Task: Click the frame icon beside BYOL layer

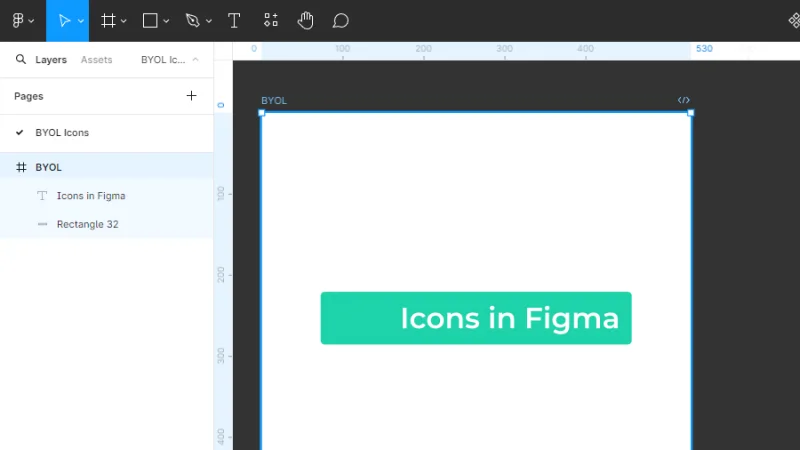Action: click(21, 167)
